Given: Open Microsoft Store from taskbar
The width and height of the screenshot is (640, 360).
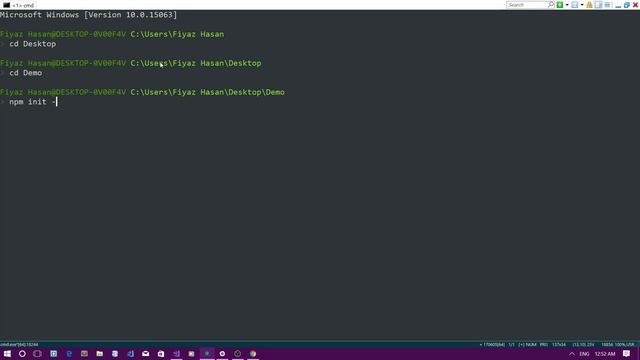Looking at the screenshot, I should 161,354.
